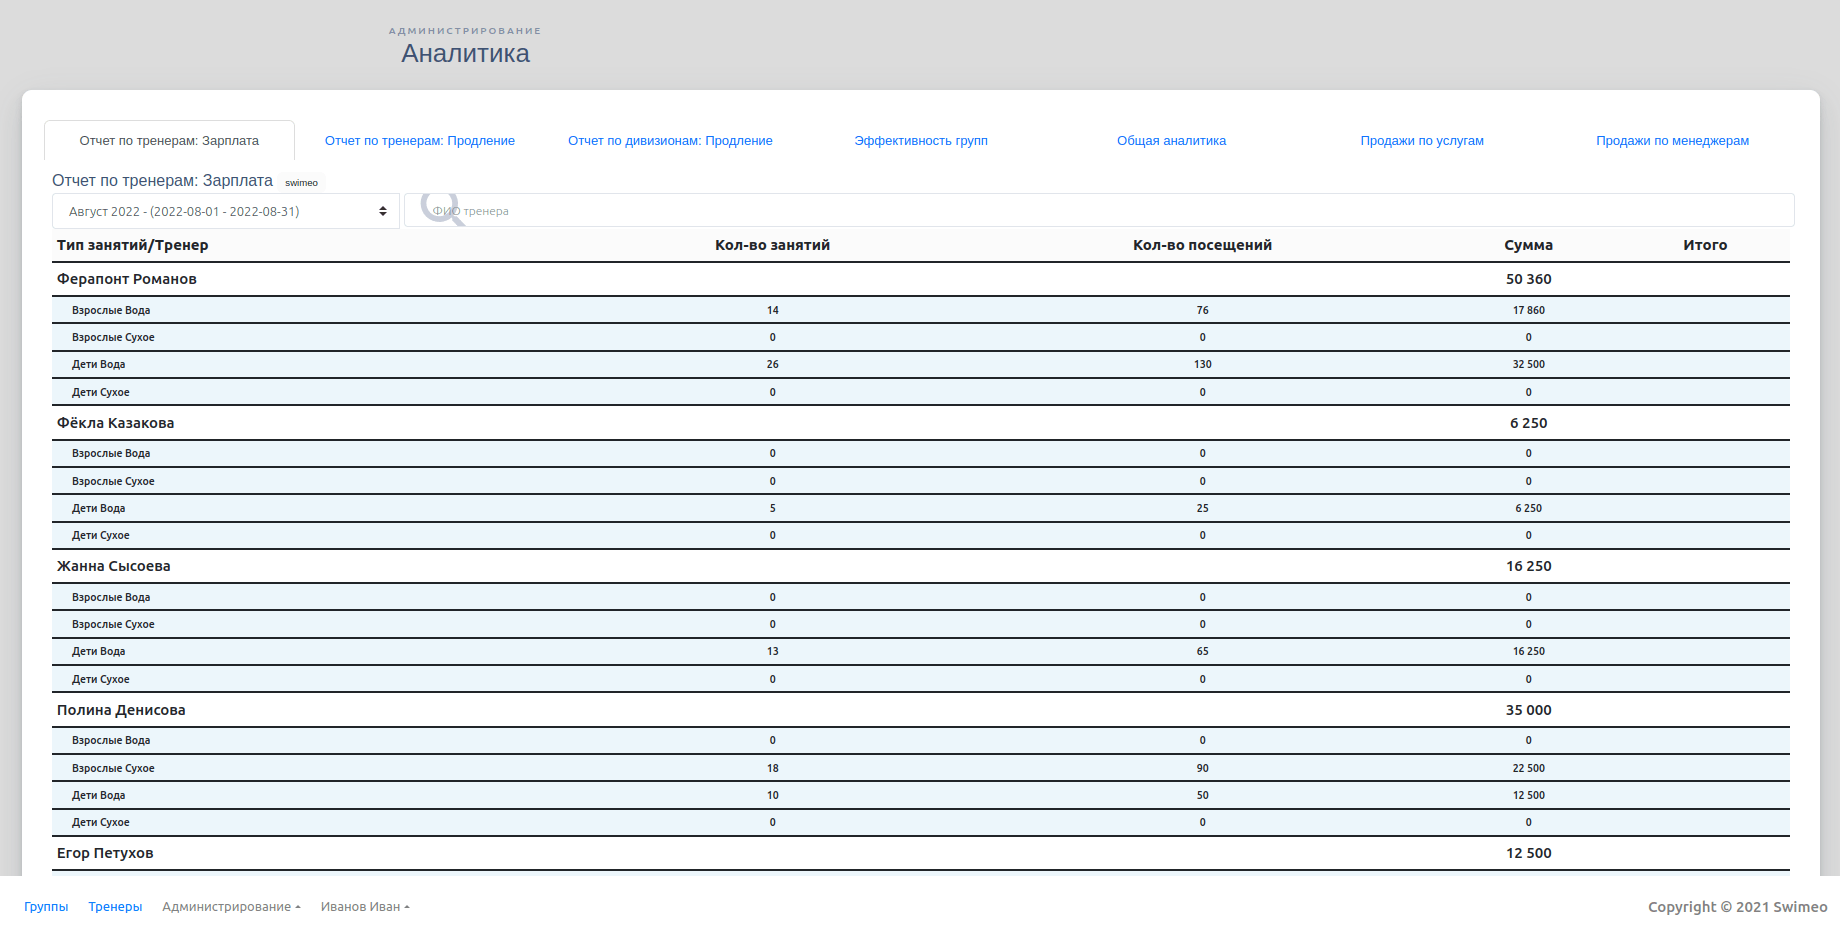
Task: Select the Полина Денисова trainer row
Action: click(x=121, y=710)
